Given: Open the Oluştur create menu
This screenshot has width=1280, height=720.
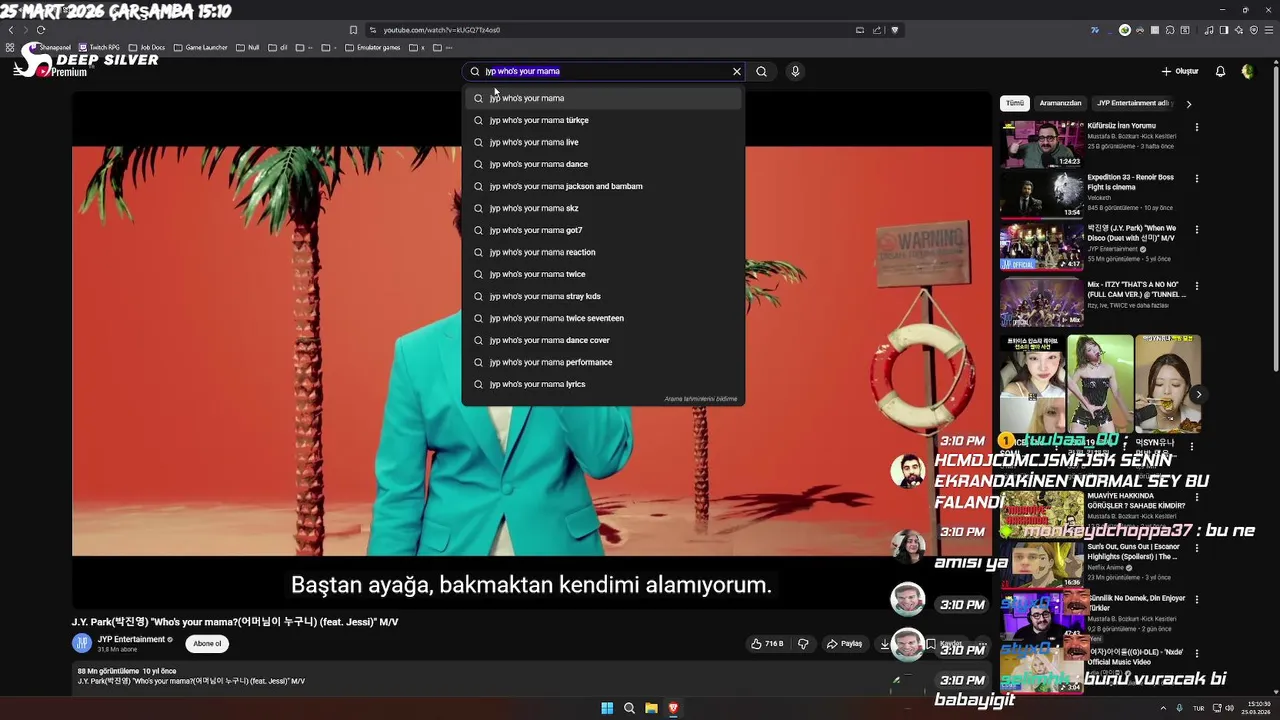Looking at the screenshot, I should [1180, 71].
